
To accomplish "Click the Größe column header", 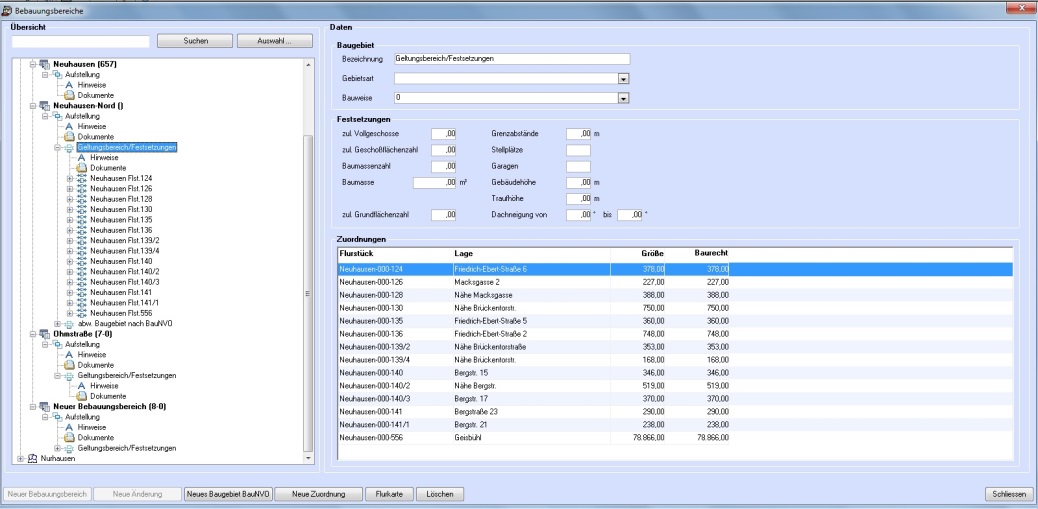I will tap(652, 254).
